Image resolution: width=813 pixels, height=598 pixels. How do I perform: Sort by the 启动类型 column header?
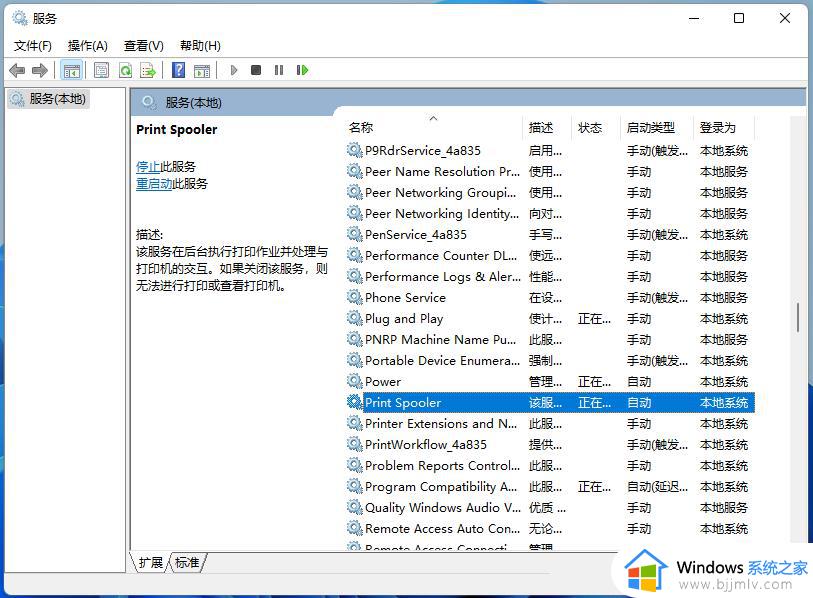tap(657, 128)
